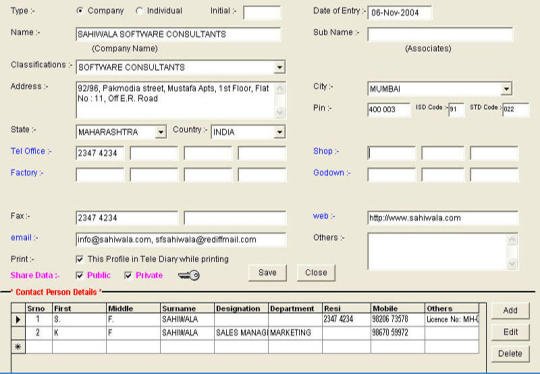The image size is (540, 374).
Task: Click the email addresses field
Action: (181, 240)
